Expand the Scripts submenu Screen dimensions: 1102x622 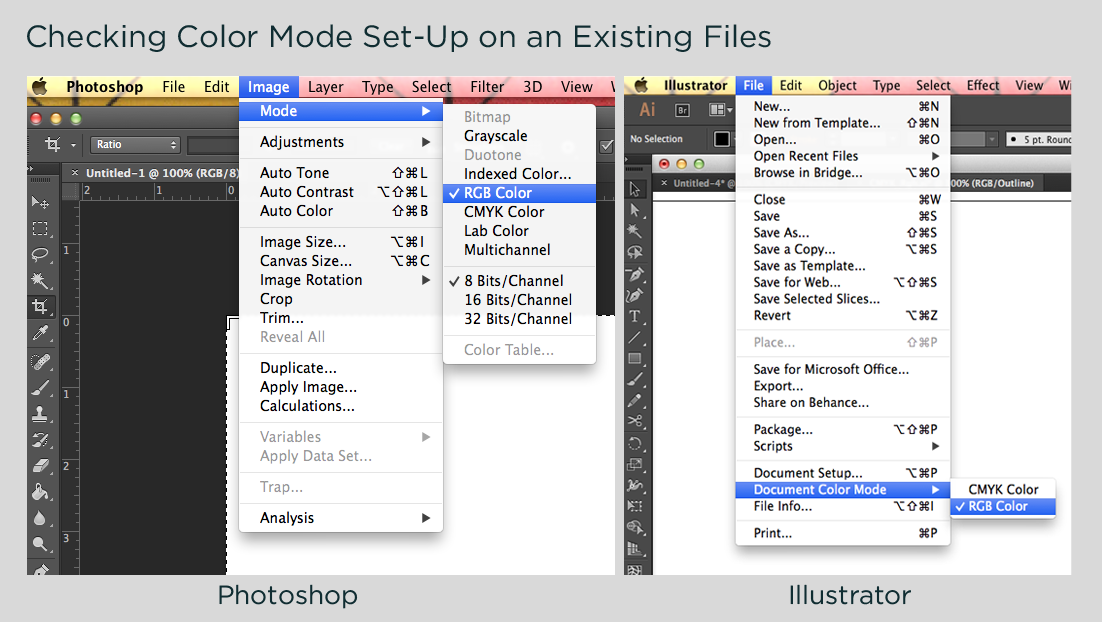click(843, 446)
